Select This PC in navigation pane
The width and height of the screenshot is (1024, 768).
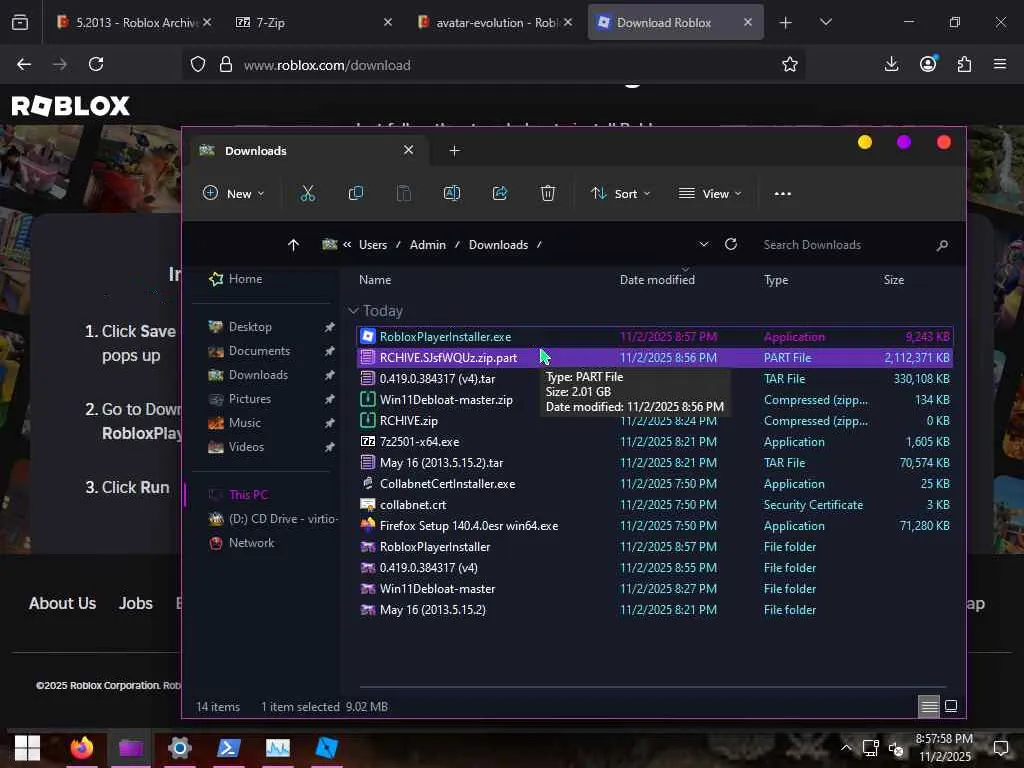click(x=248, y=494)
